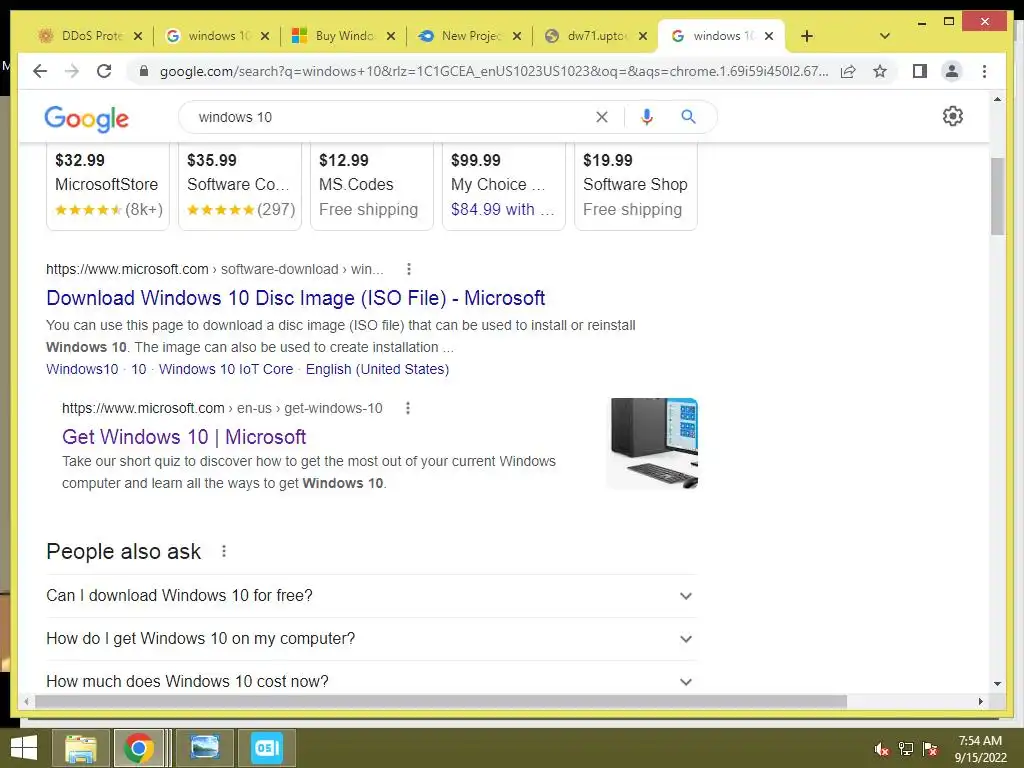Screen dimensions: 1024x768
Task: Expand How much does Windows 10 cost
Action: point(371,681)
